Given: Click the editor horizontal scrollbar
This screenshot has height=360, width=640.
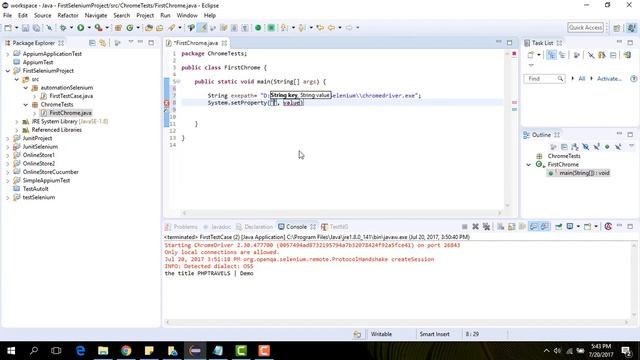Looking at the screenshot, I should [342, 213].
